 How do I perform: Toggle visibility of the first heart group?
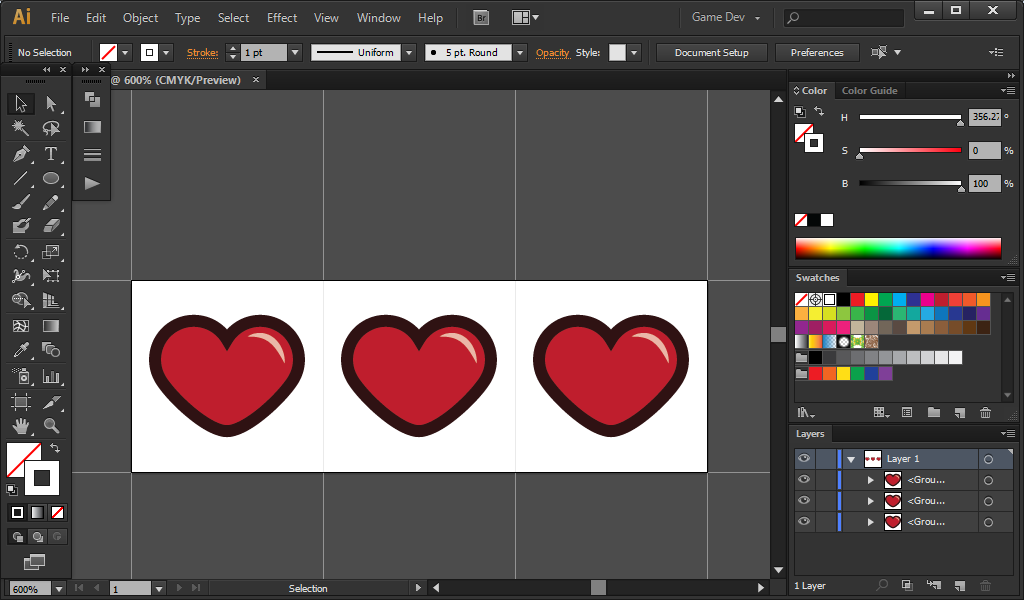pyautogui.click(x=804, y=480)
